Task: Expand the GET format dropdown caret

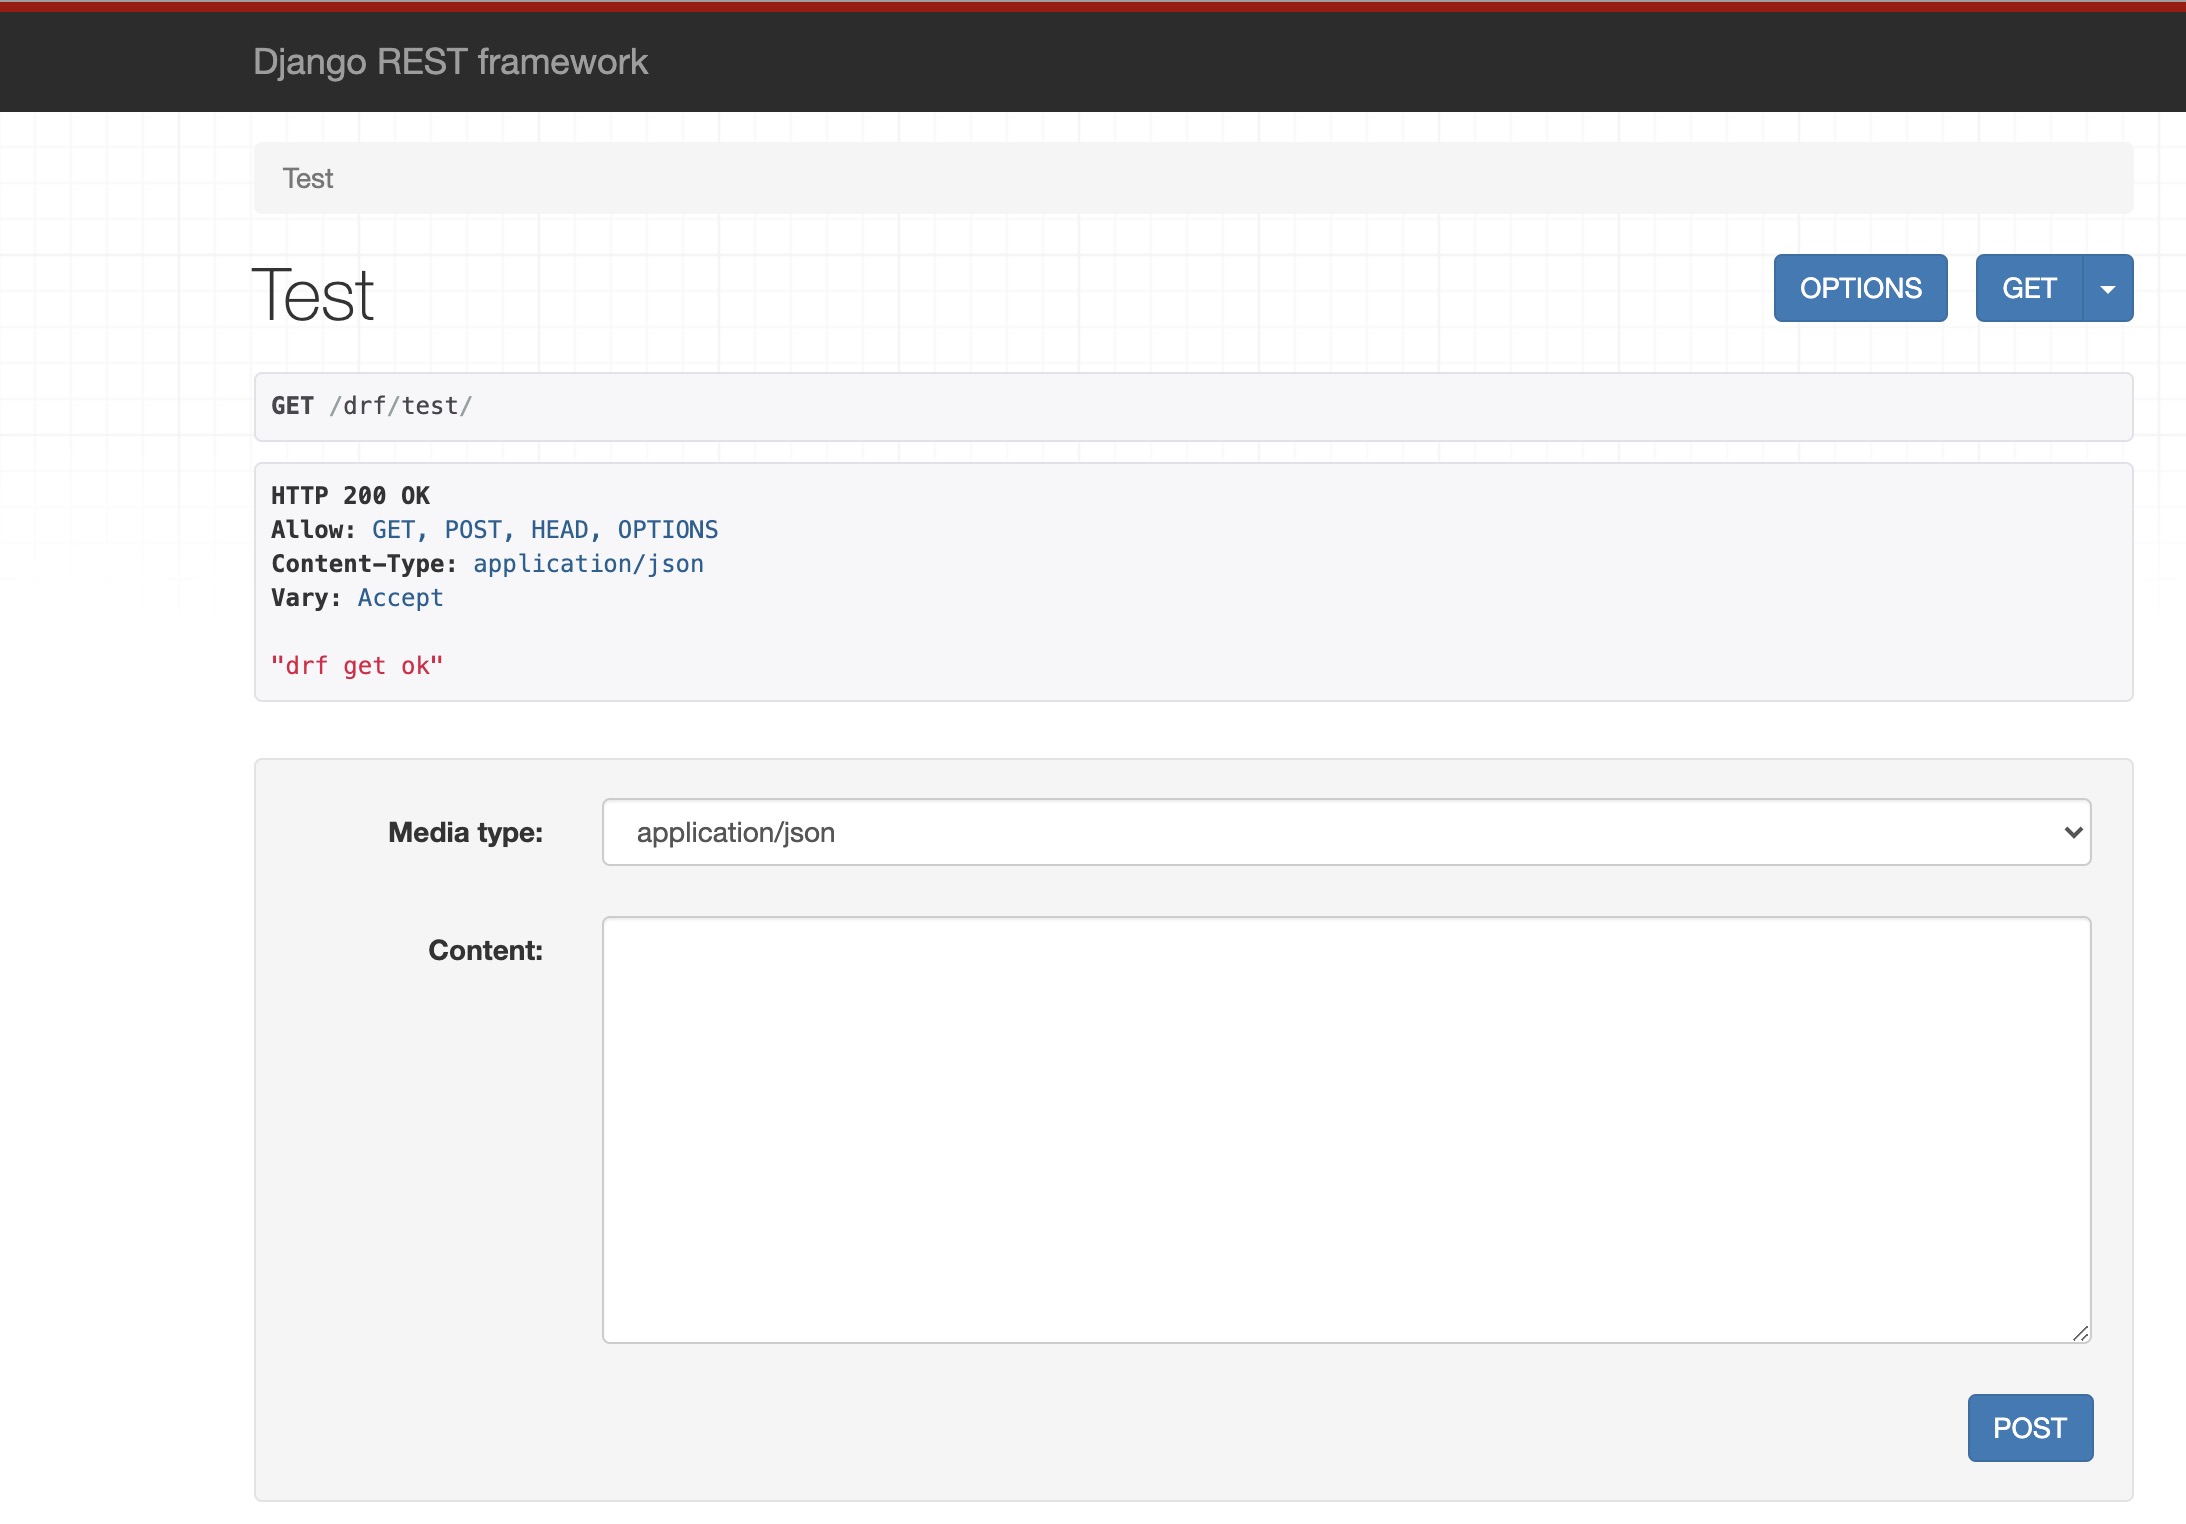Action: 2108,288
